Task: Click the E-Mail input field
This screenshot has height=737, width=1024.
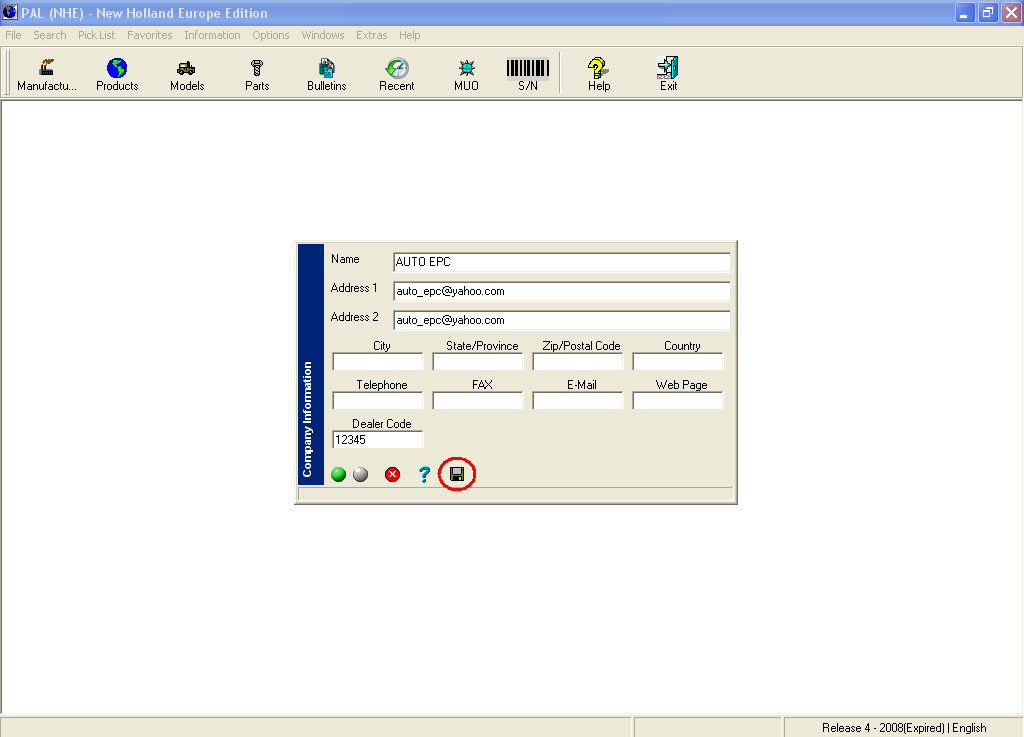Action: point(578,401)
